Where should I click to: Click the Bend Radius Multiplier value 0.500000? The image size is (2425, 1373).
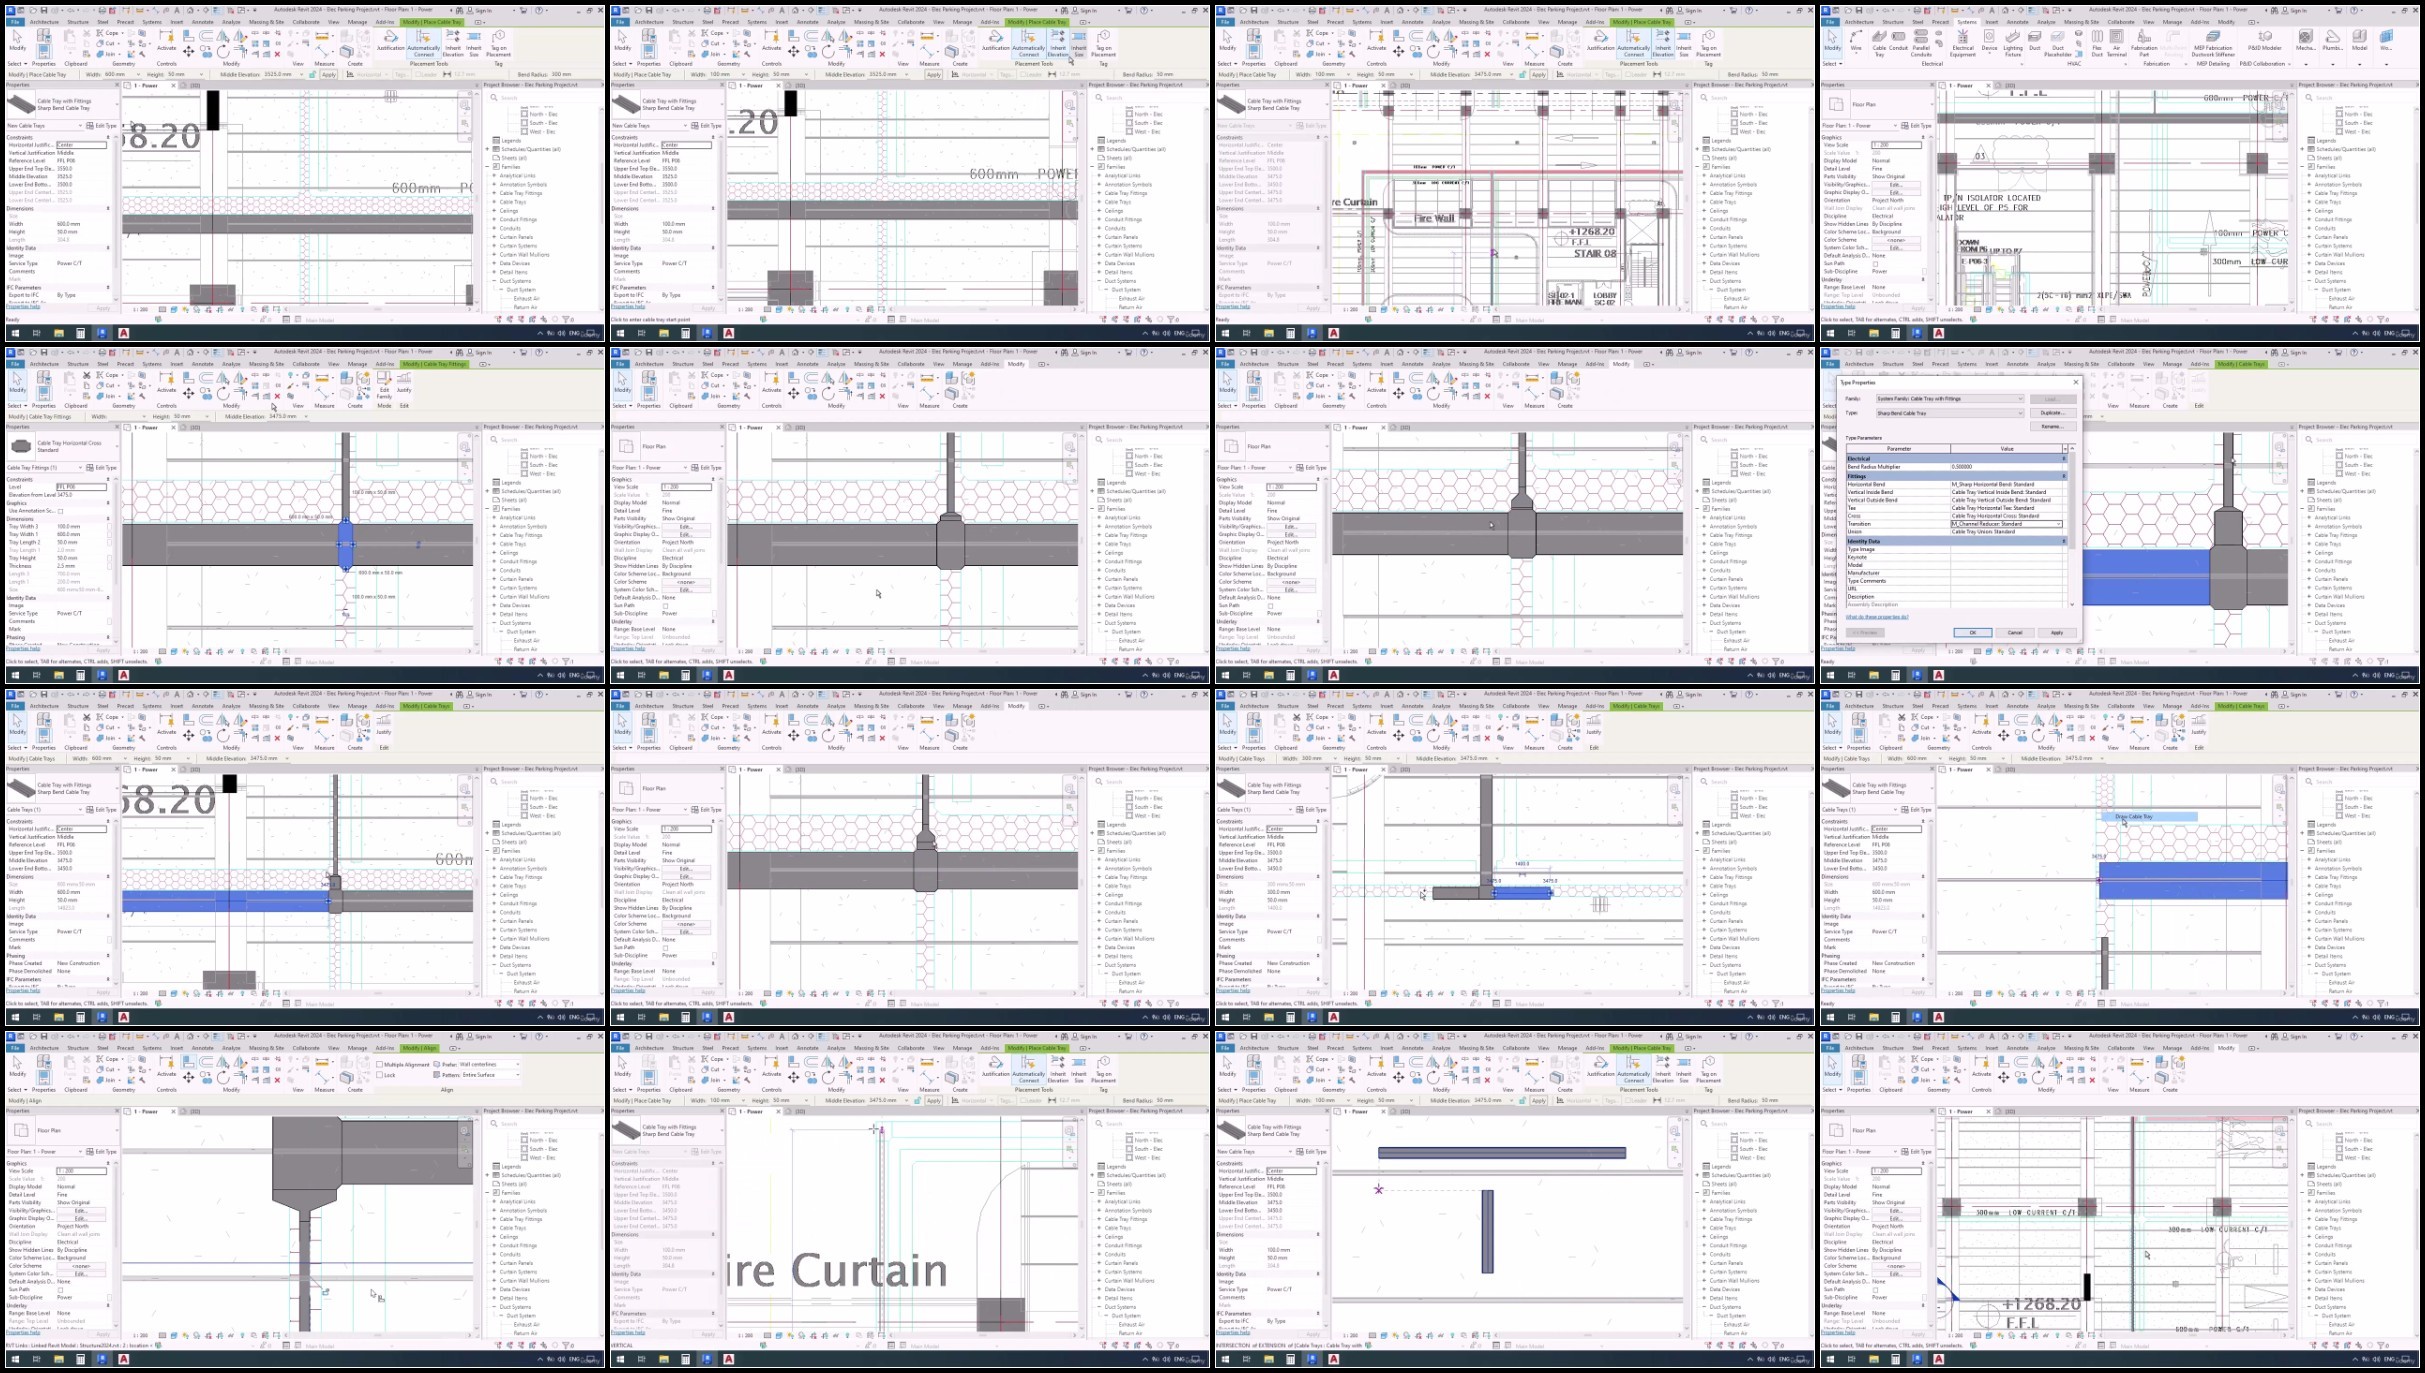coord(2006,467)
